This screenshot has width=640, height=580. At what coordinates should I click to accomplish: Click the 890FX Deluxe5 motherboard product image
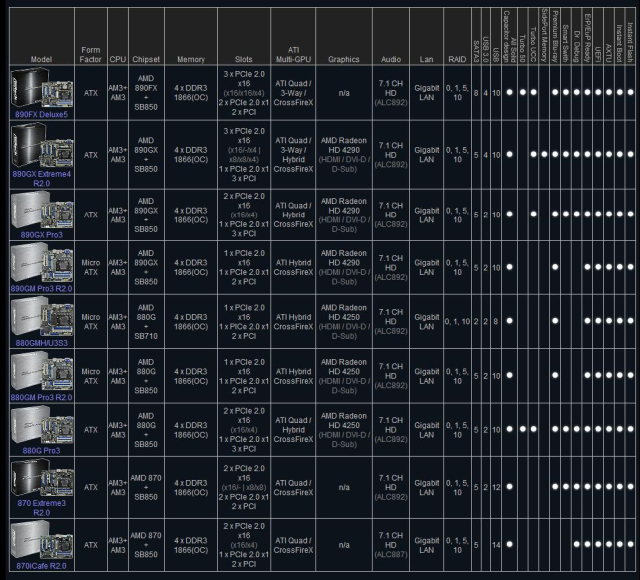tap(40, 88)
